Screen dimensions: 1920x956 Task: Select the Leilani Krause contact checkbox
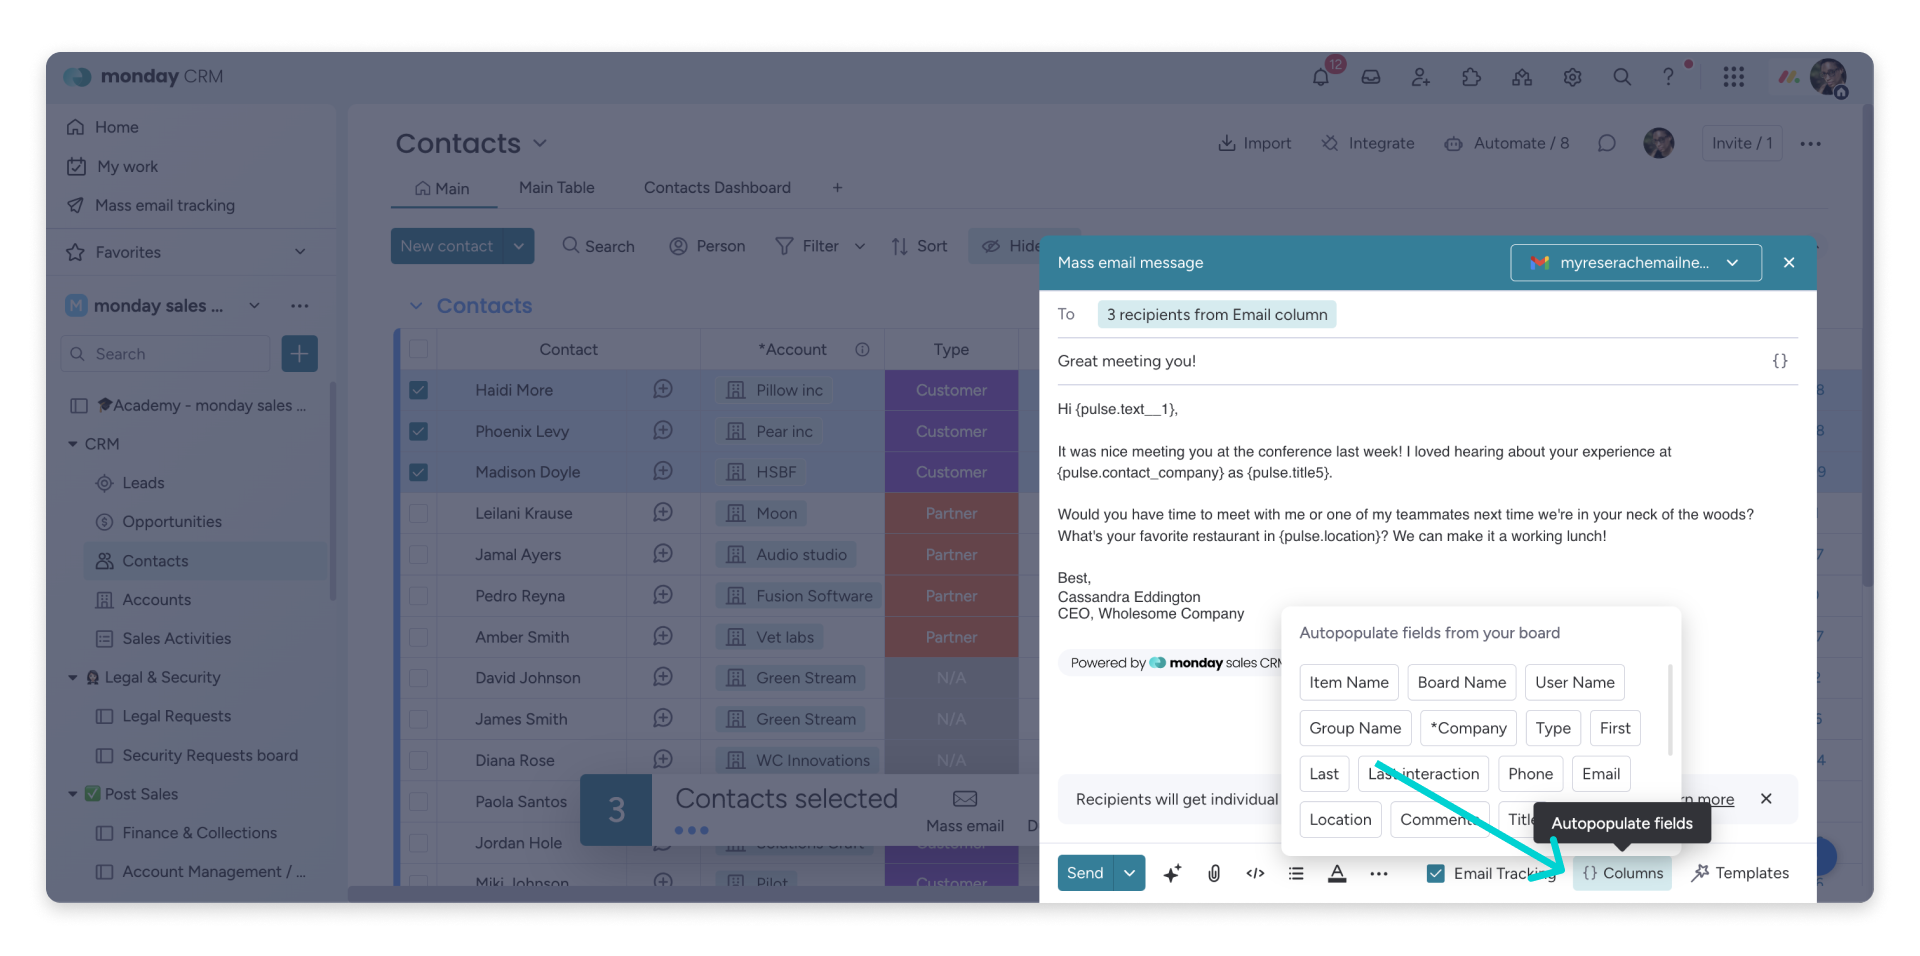[419, 513]
